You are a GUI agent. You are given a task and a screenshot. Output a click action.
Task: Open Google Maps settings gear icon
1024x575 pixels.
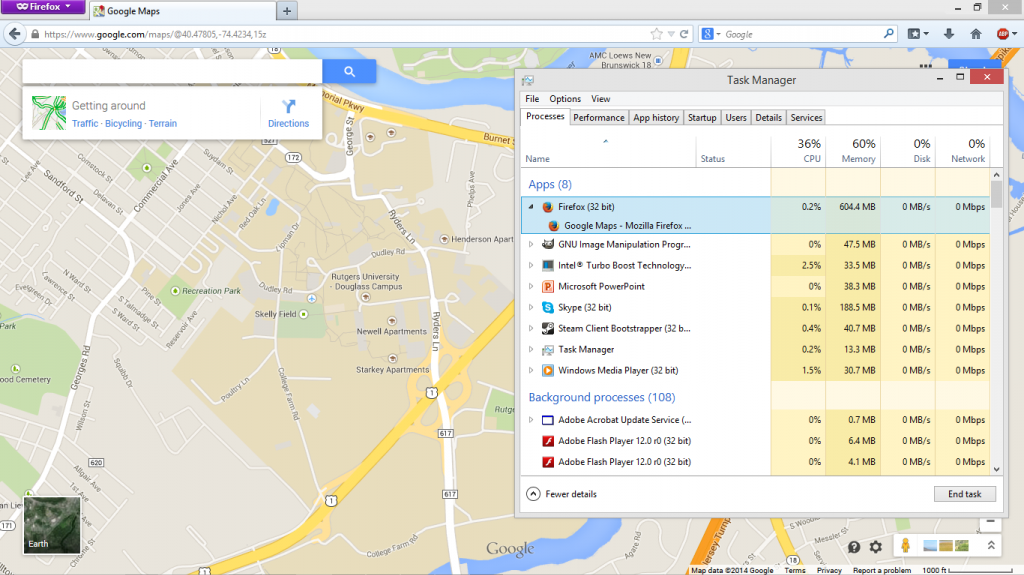[x=876, y=547]
